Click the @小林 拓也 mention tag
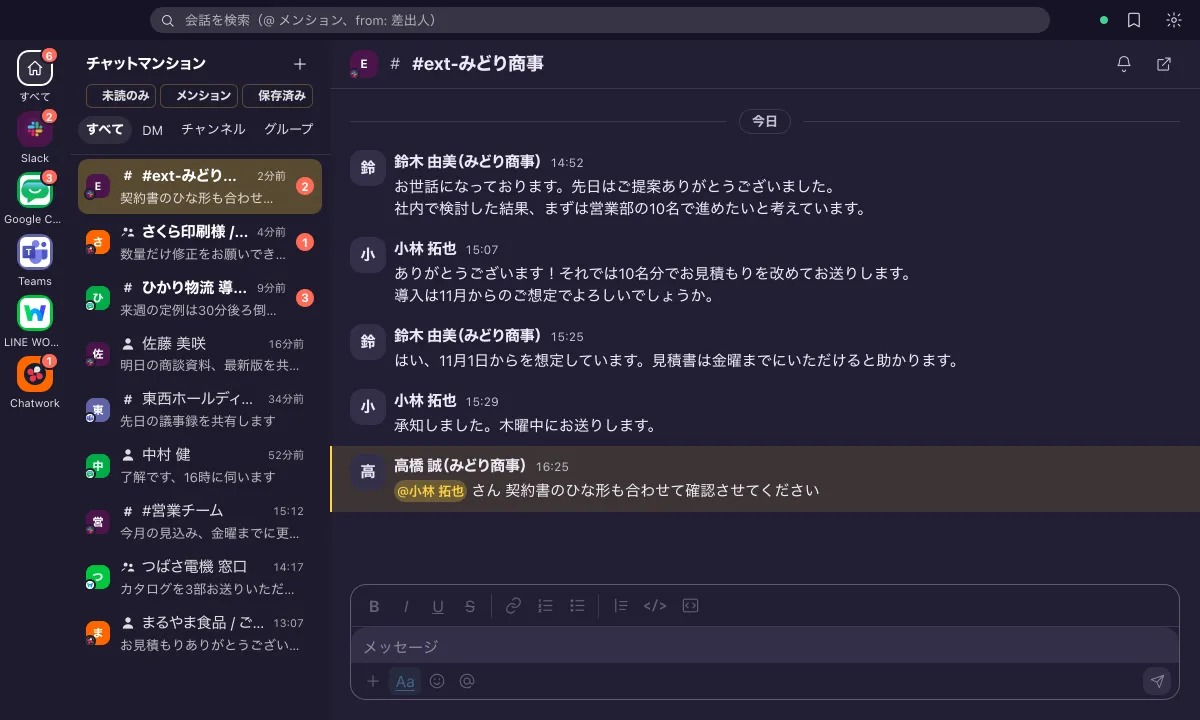This screenshot has width=1200, height=720. pos(430,491)
